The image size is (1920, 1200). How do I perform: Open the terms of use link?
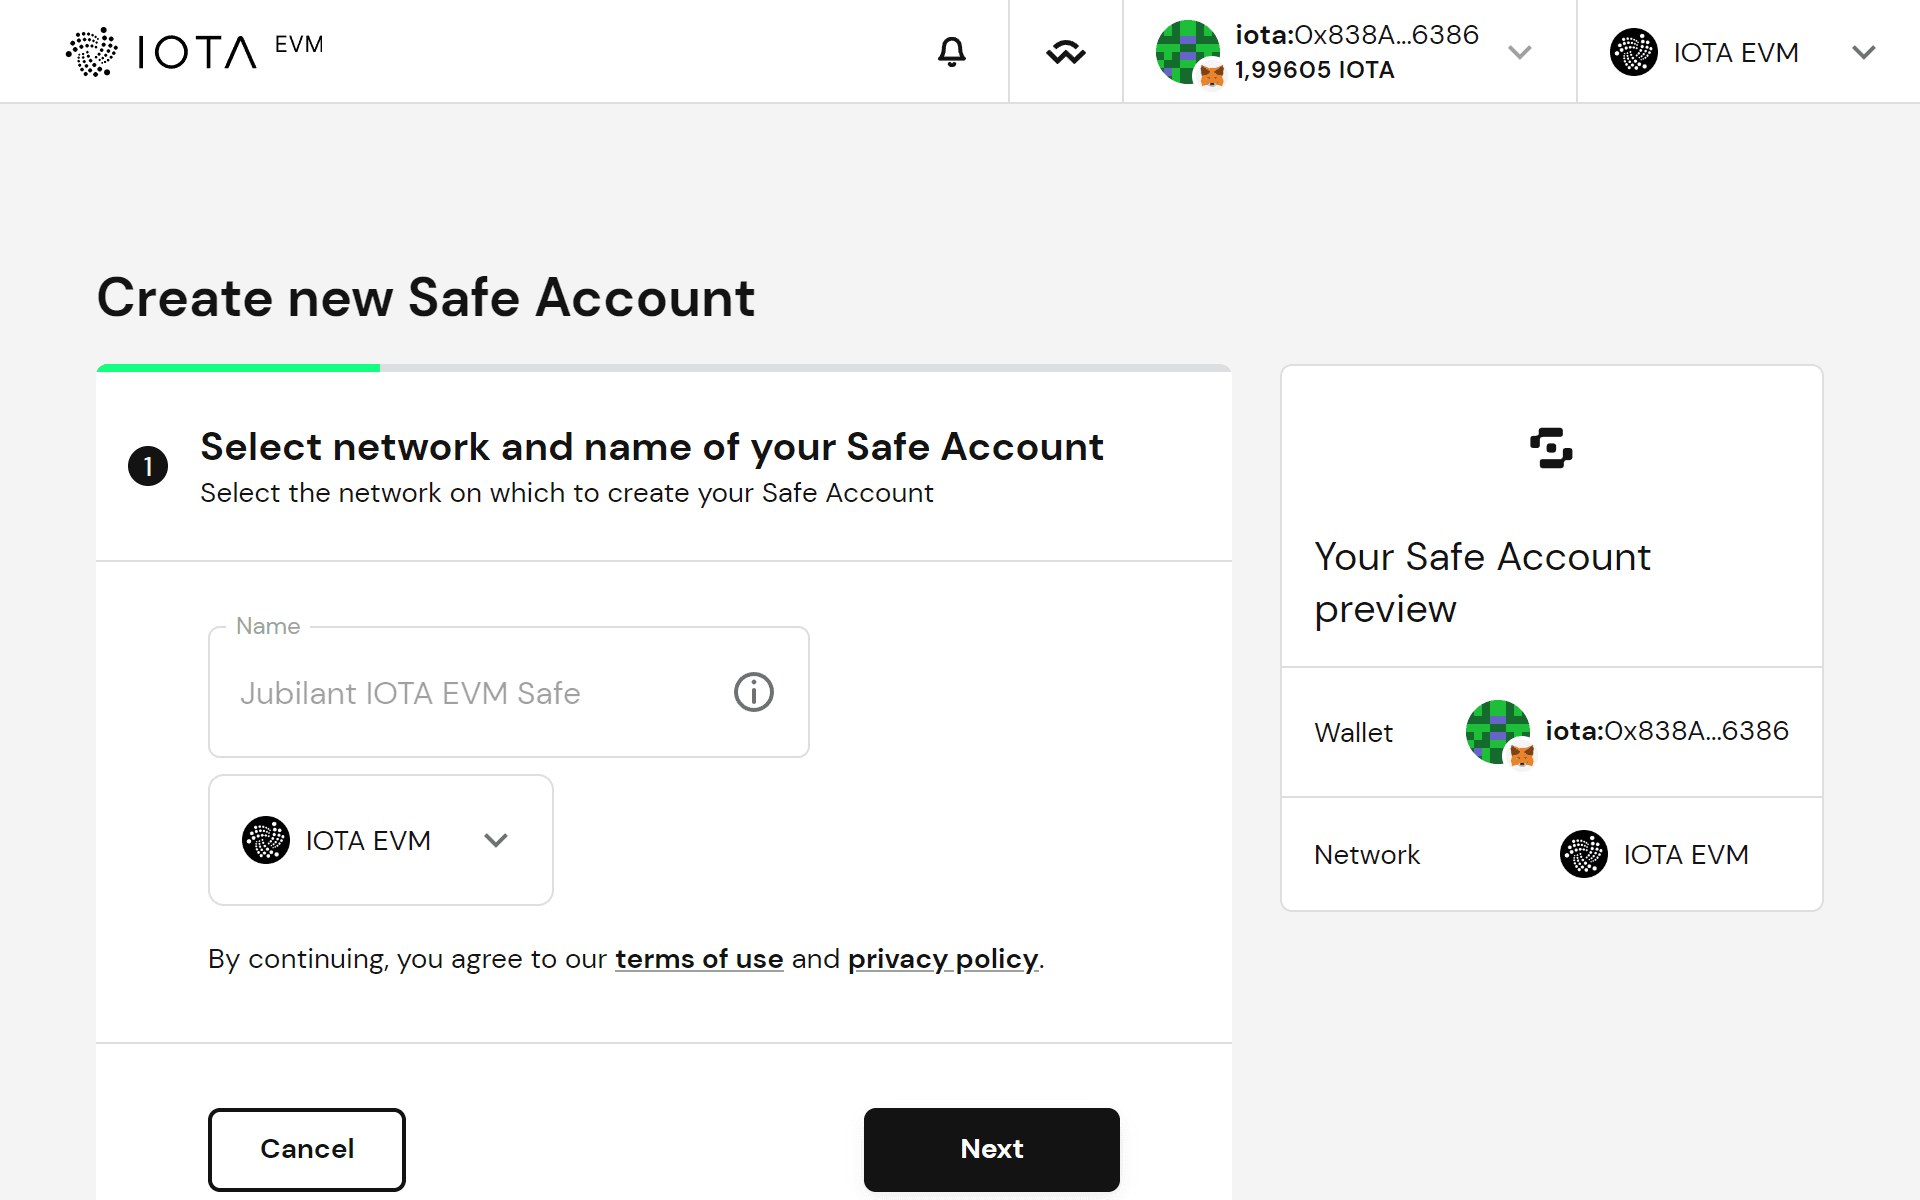coord(698,958)
